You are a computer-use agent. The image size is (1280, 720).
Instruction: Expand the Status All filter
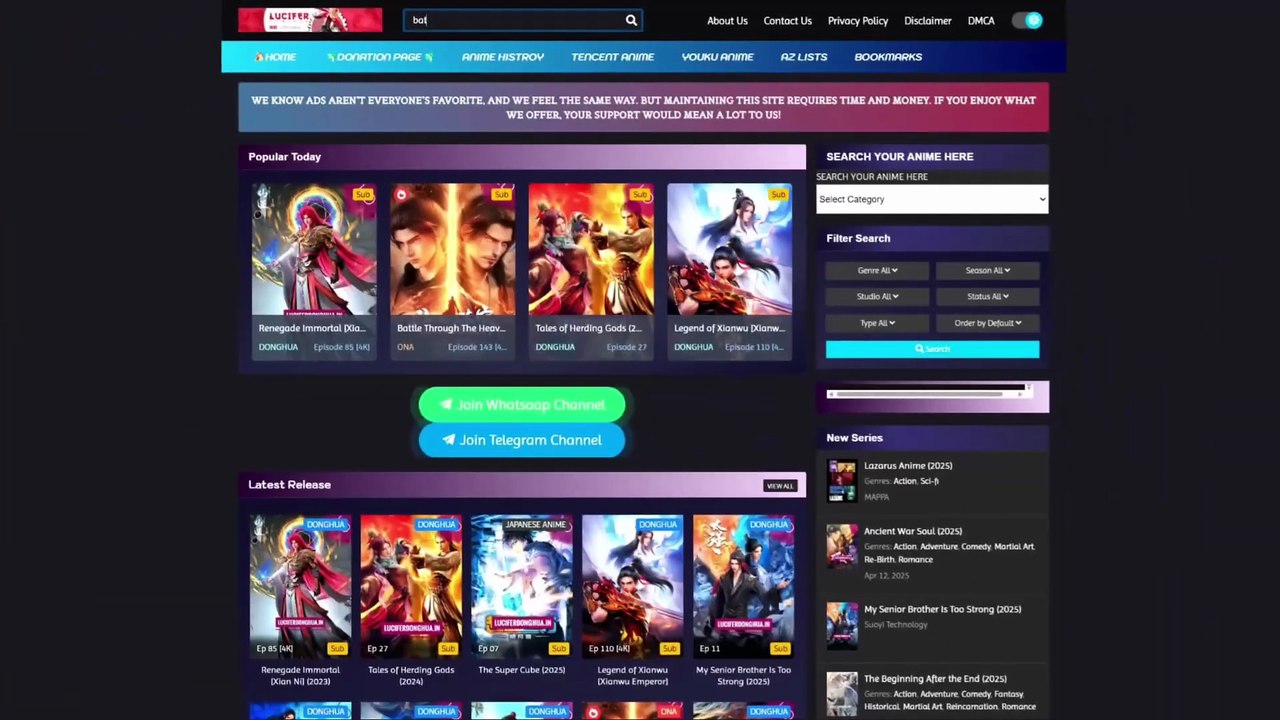987,296
